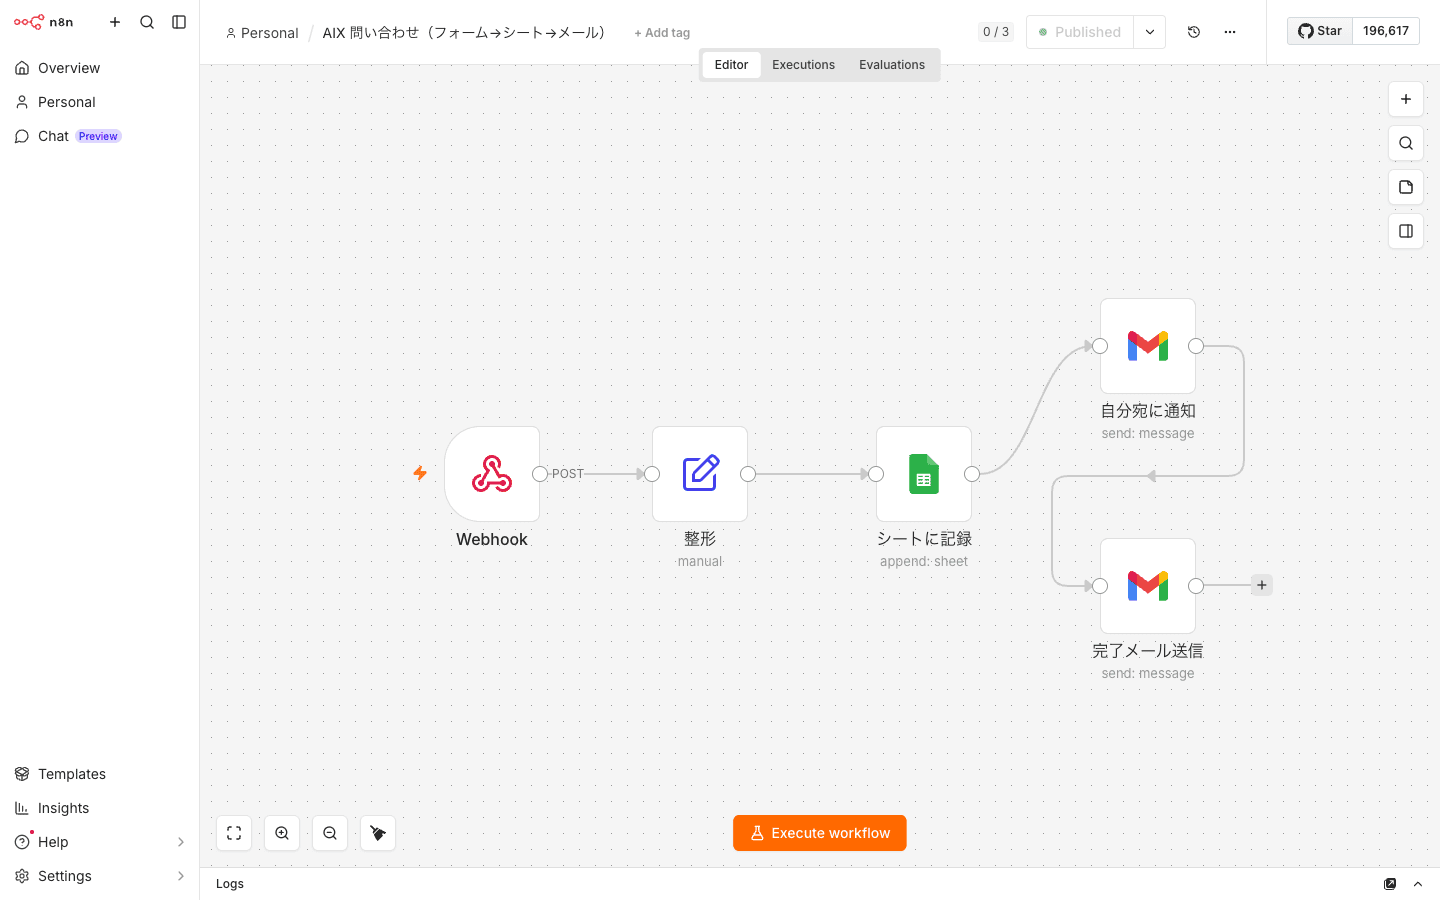Click the 196,617 star count
Image resolution: width=1440 pixels, height=900 pixels.
point(1386,31)
